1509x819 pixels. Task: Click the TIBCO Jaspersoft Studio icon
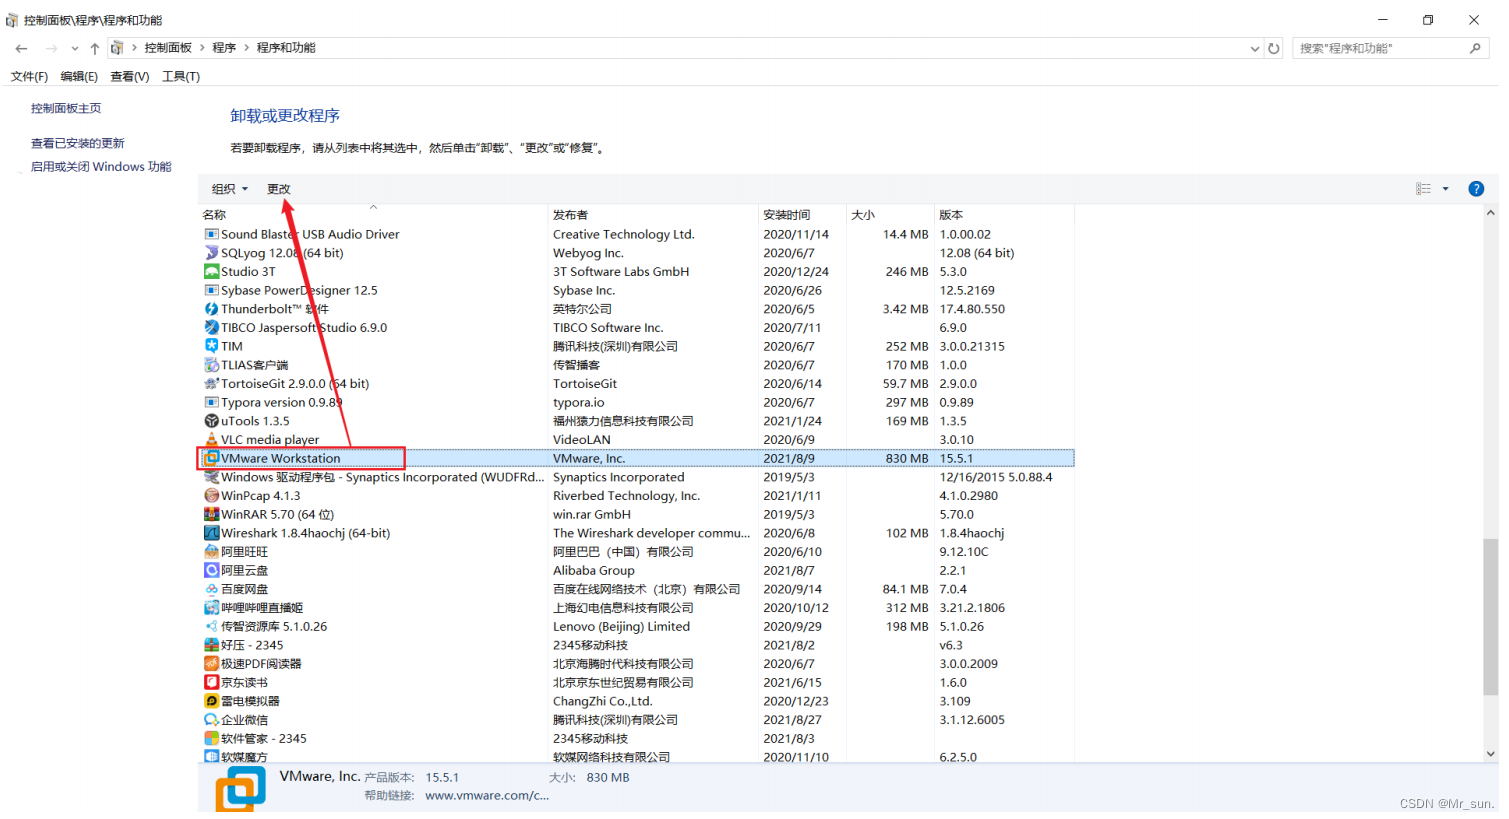point(211,327)
